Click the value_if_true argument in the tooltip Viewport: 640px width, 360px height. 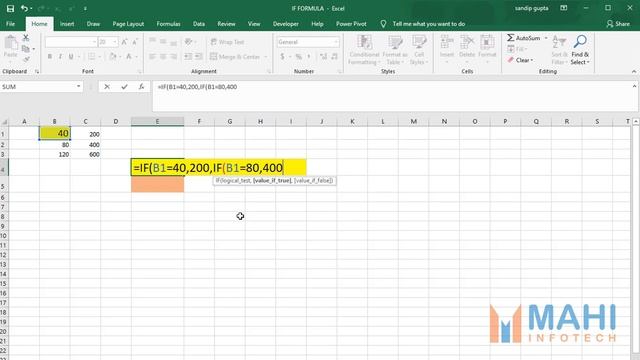(x=272, y=180)
